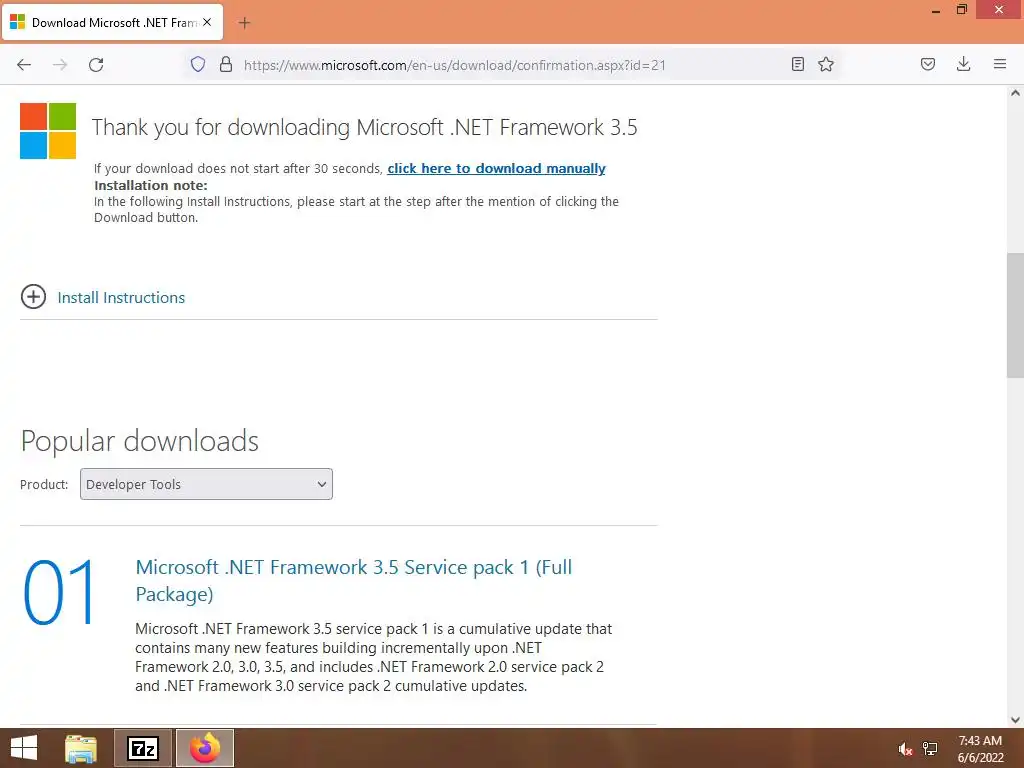Click 'click here to download manually' link

tap(496, 168)
